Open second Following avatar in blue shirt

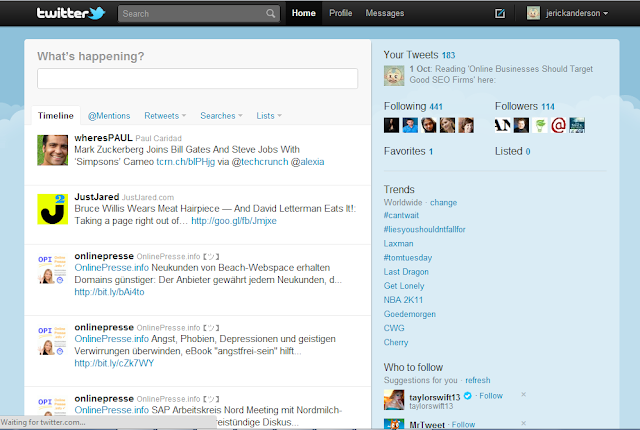(410, 125)
